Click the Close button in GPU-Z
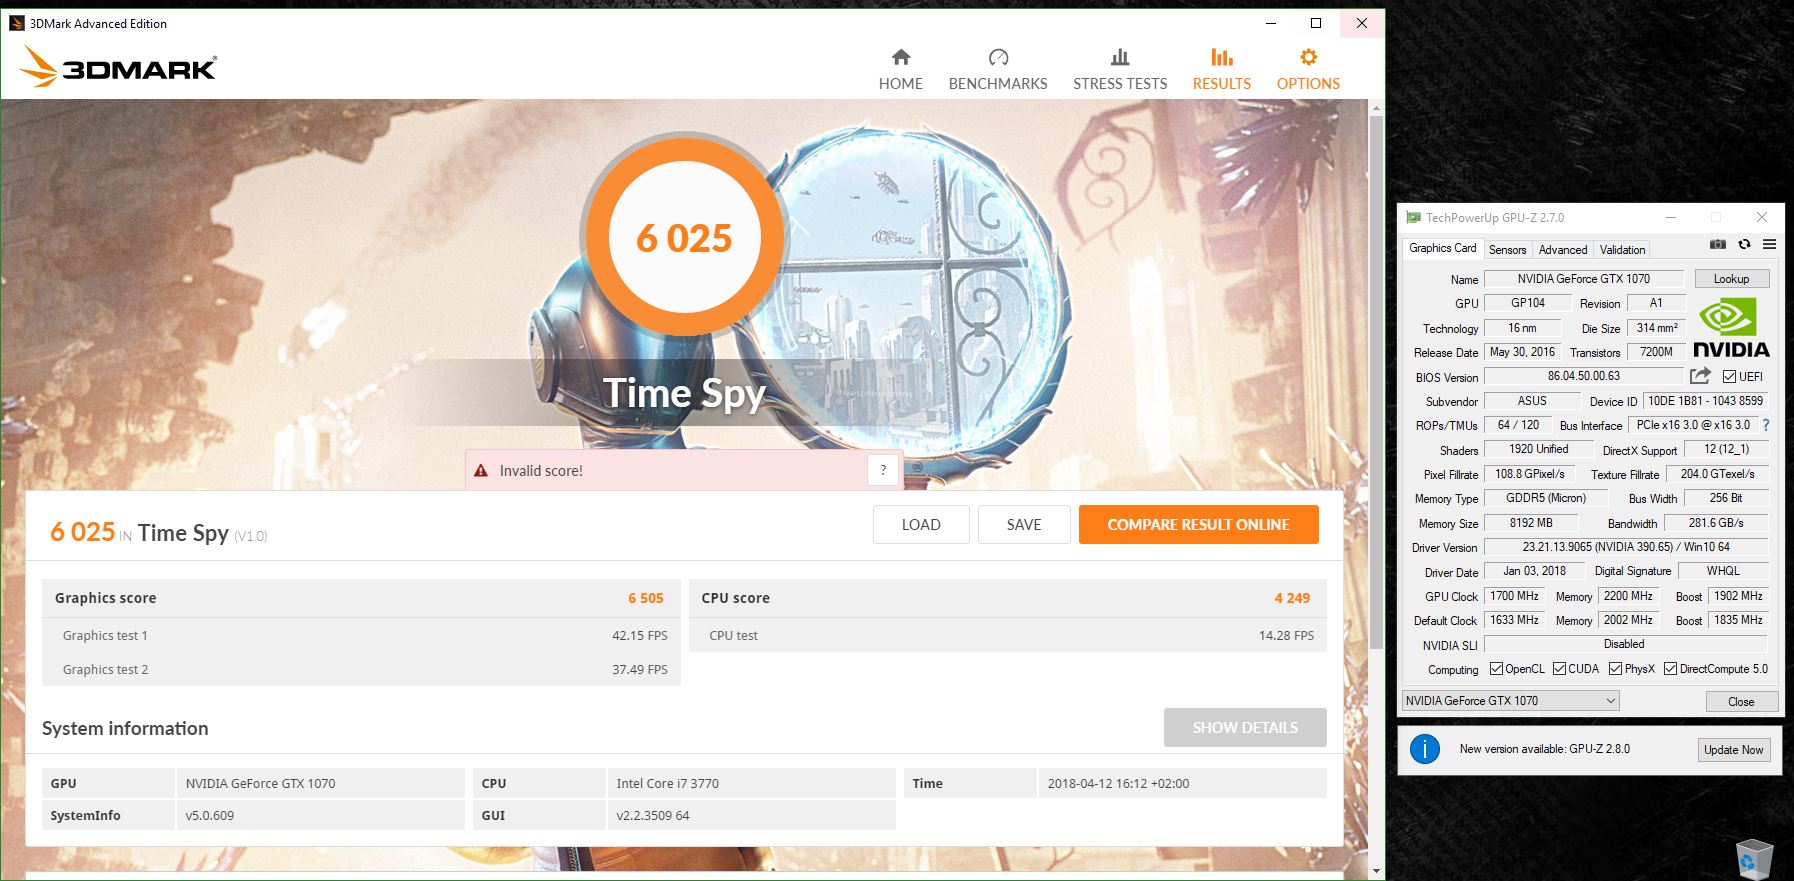The width and height of the screenshot is (1794, 881). click(x=1741, y=702)
